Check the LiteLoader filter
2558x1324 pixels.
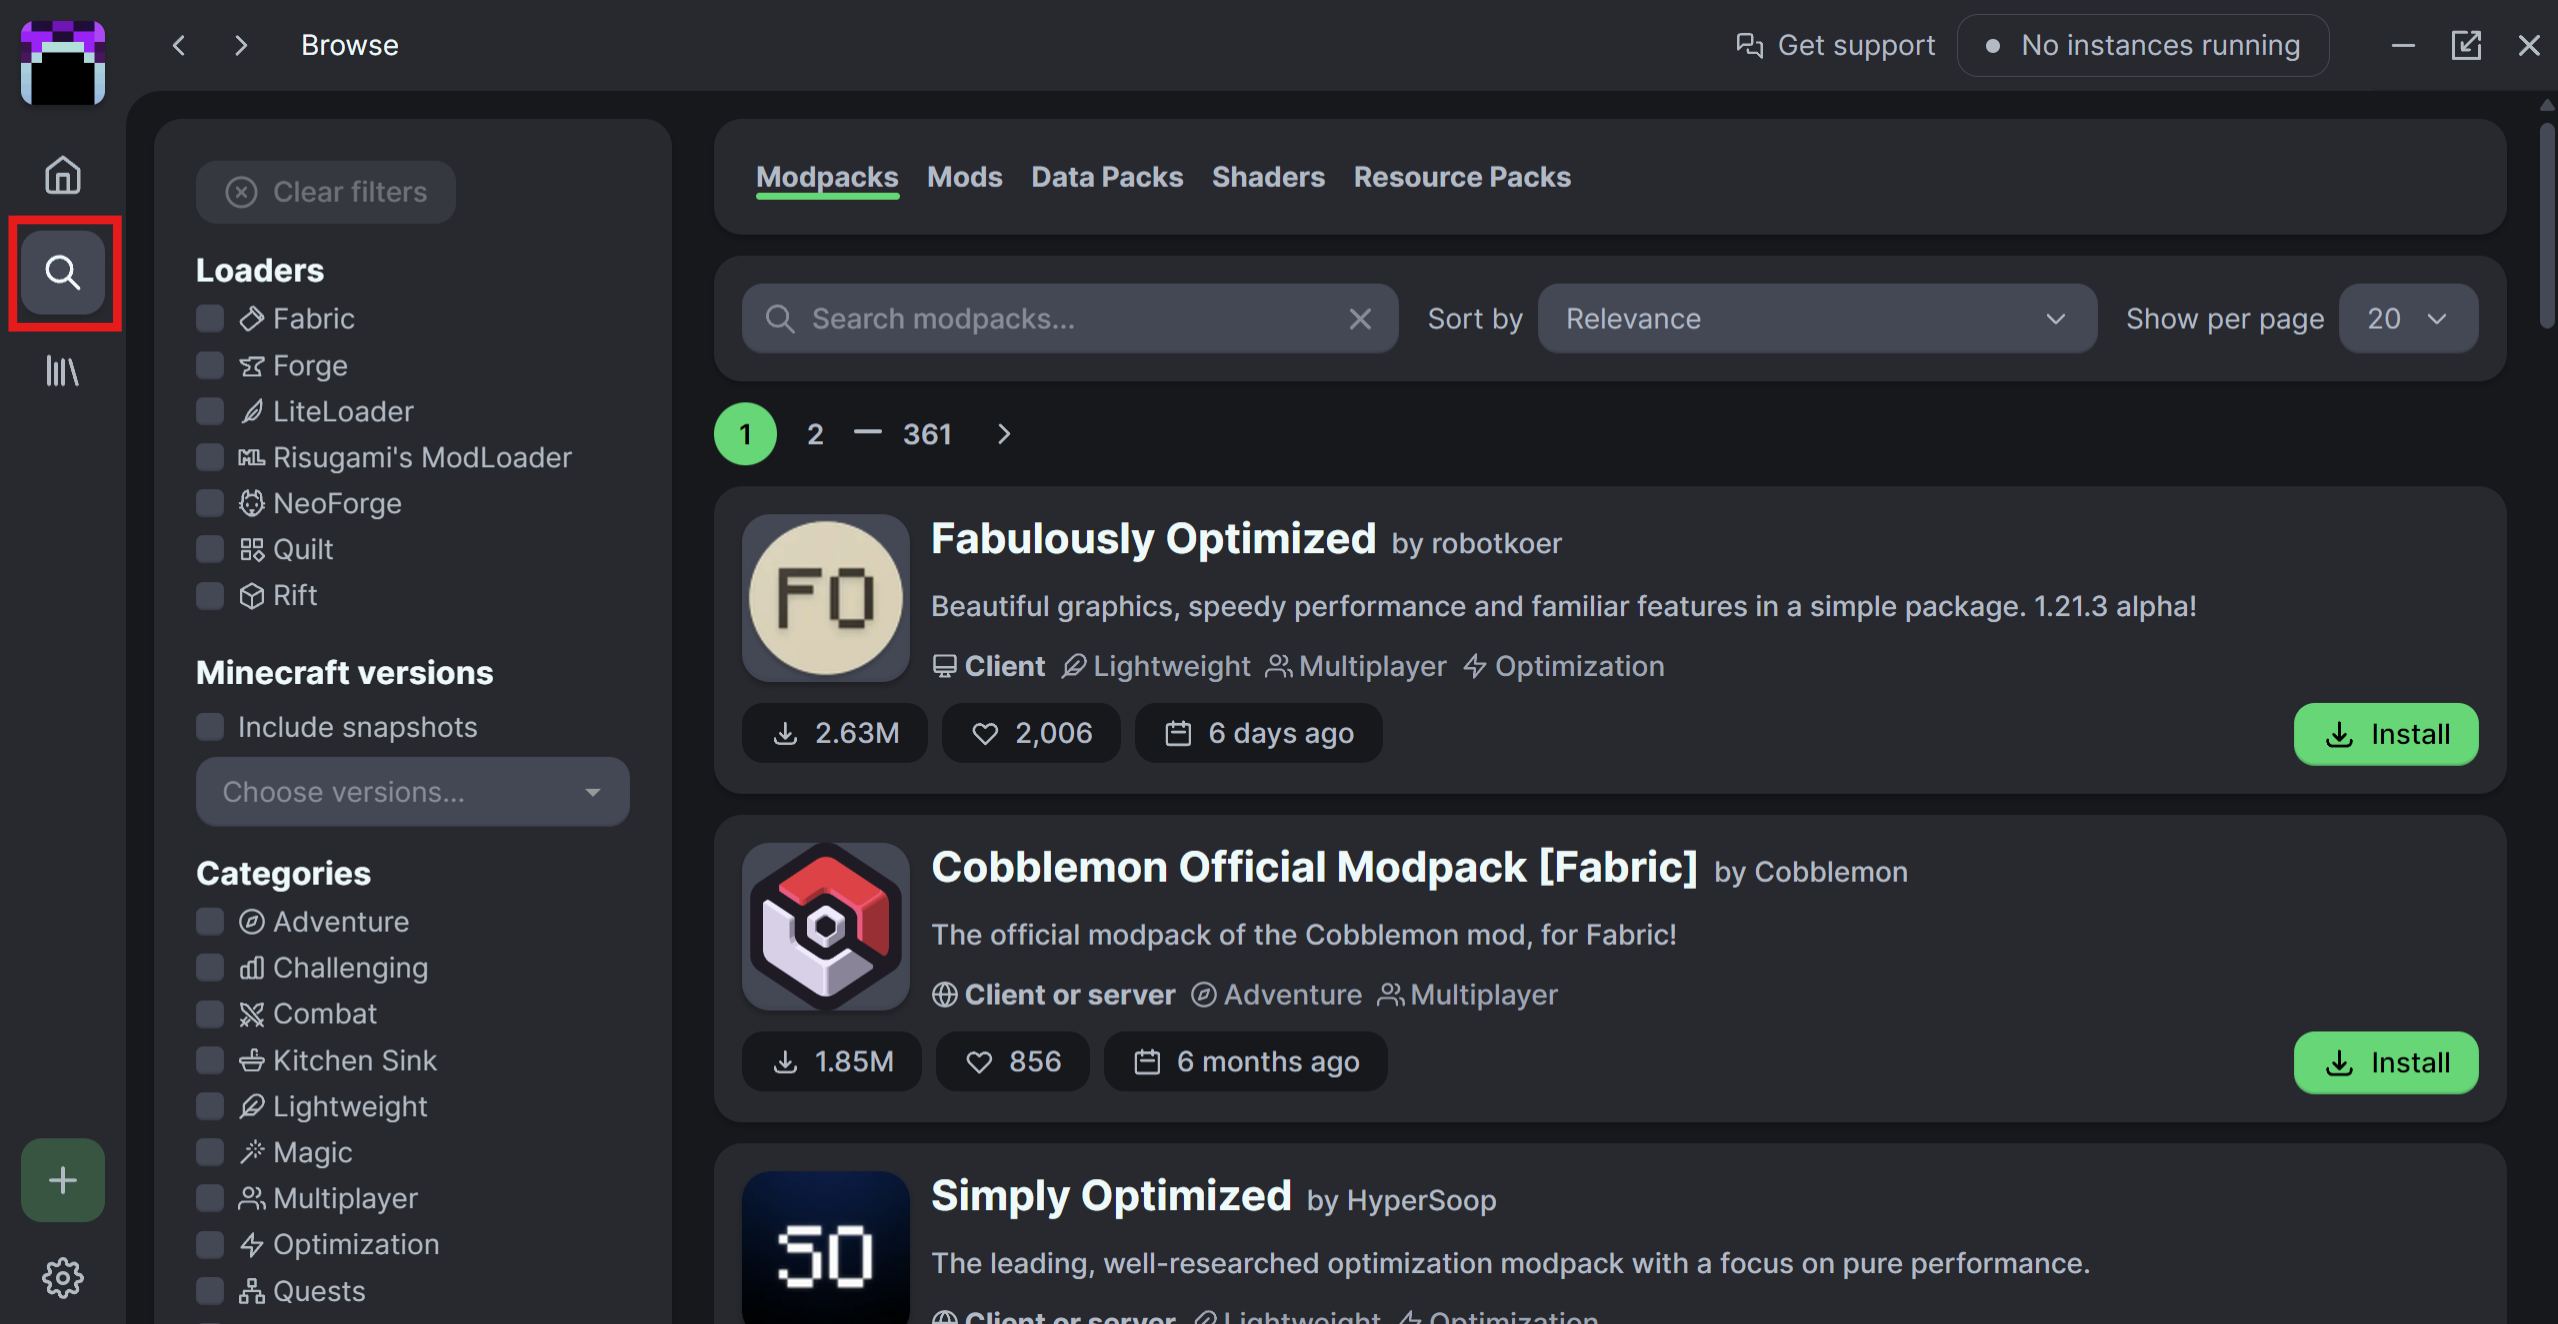tap(210, 411)
